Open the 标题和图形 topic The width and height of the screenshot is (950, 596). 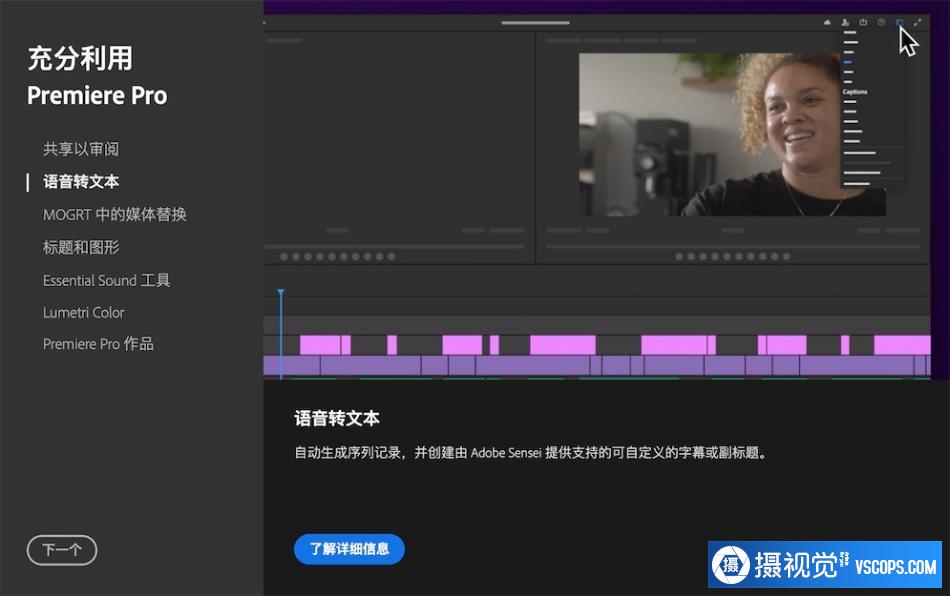[x=81, y=247]
